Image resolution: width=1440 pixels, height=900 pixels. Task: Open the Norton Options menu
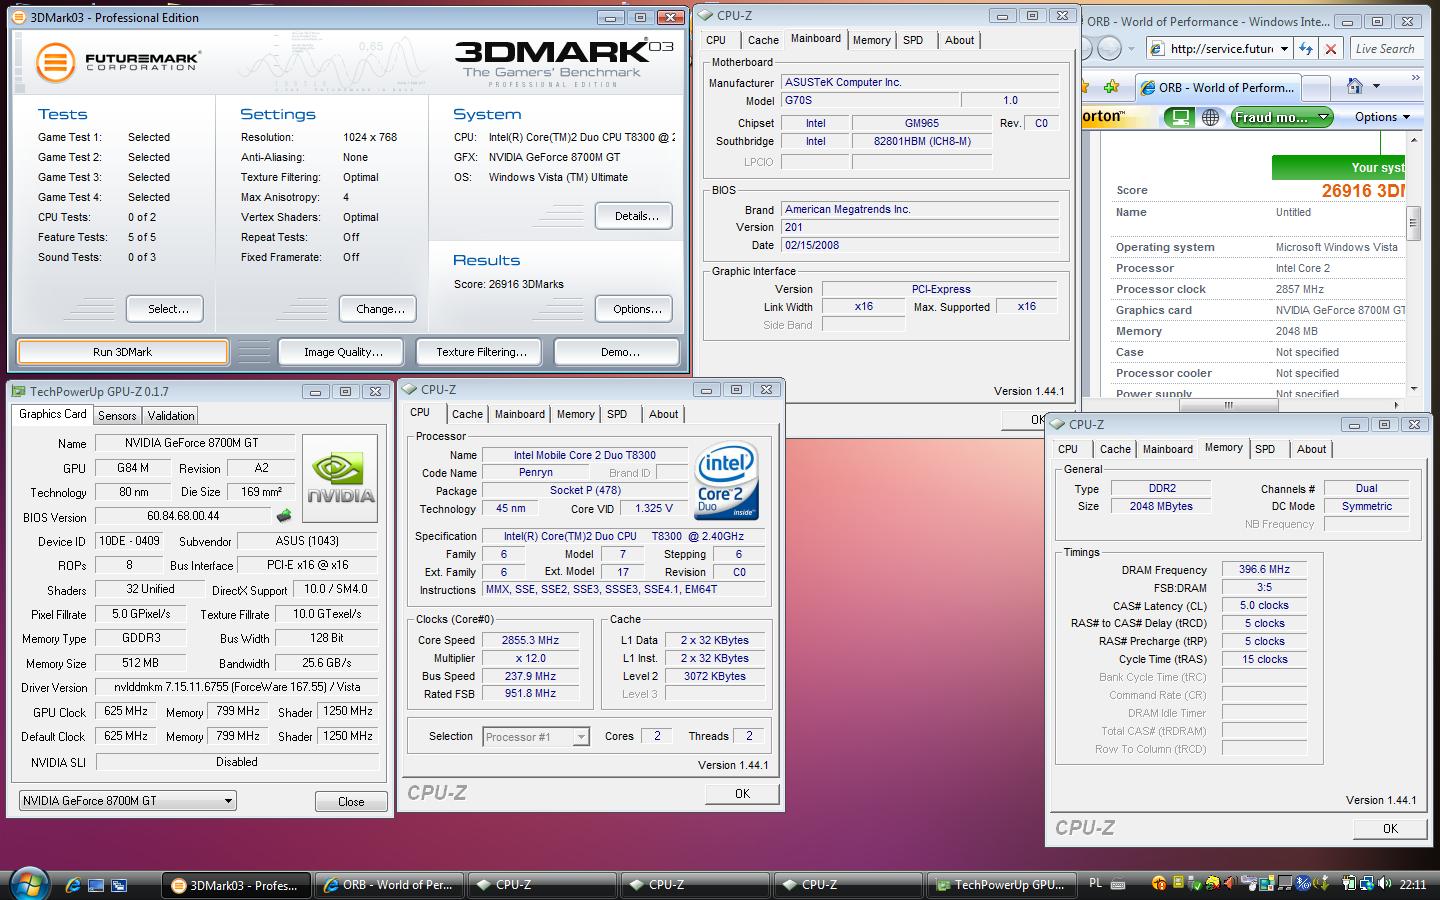[x=1382, y=117]
